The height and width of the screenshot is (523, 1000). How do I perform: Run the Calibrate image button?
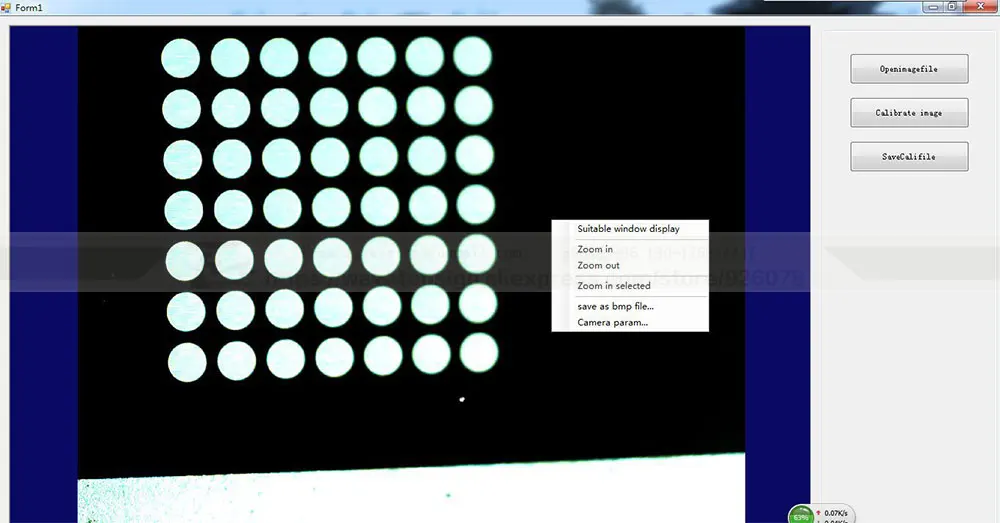coord(909,113)
